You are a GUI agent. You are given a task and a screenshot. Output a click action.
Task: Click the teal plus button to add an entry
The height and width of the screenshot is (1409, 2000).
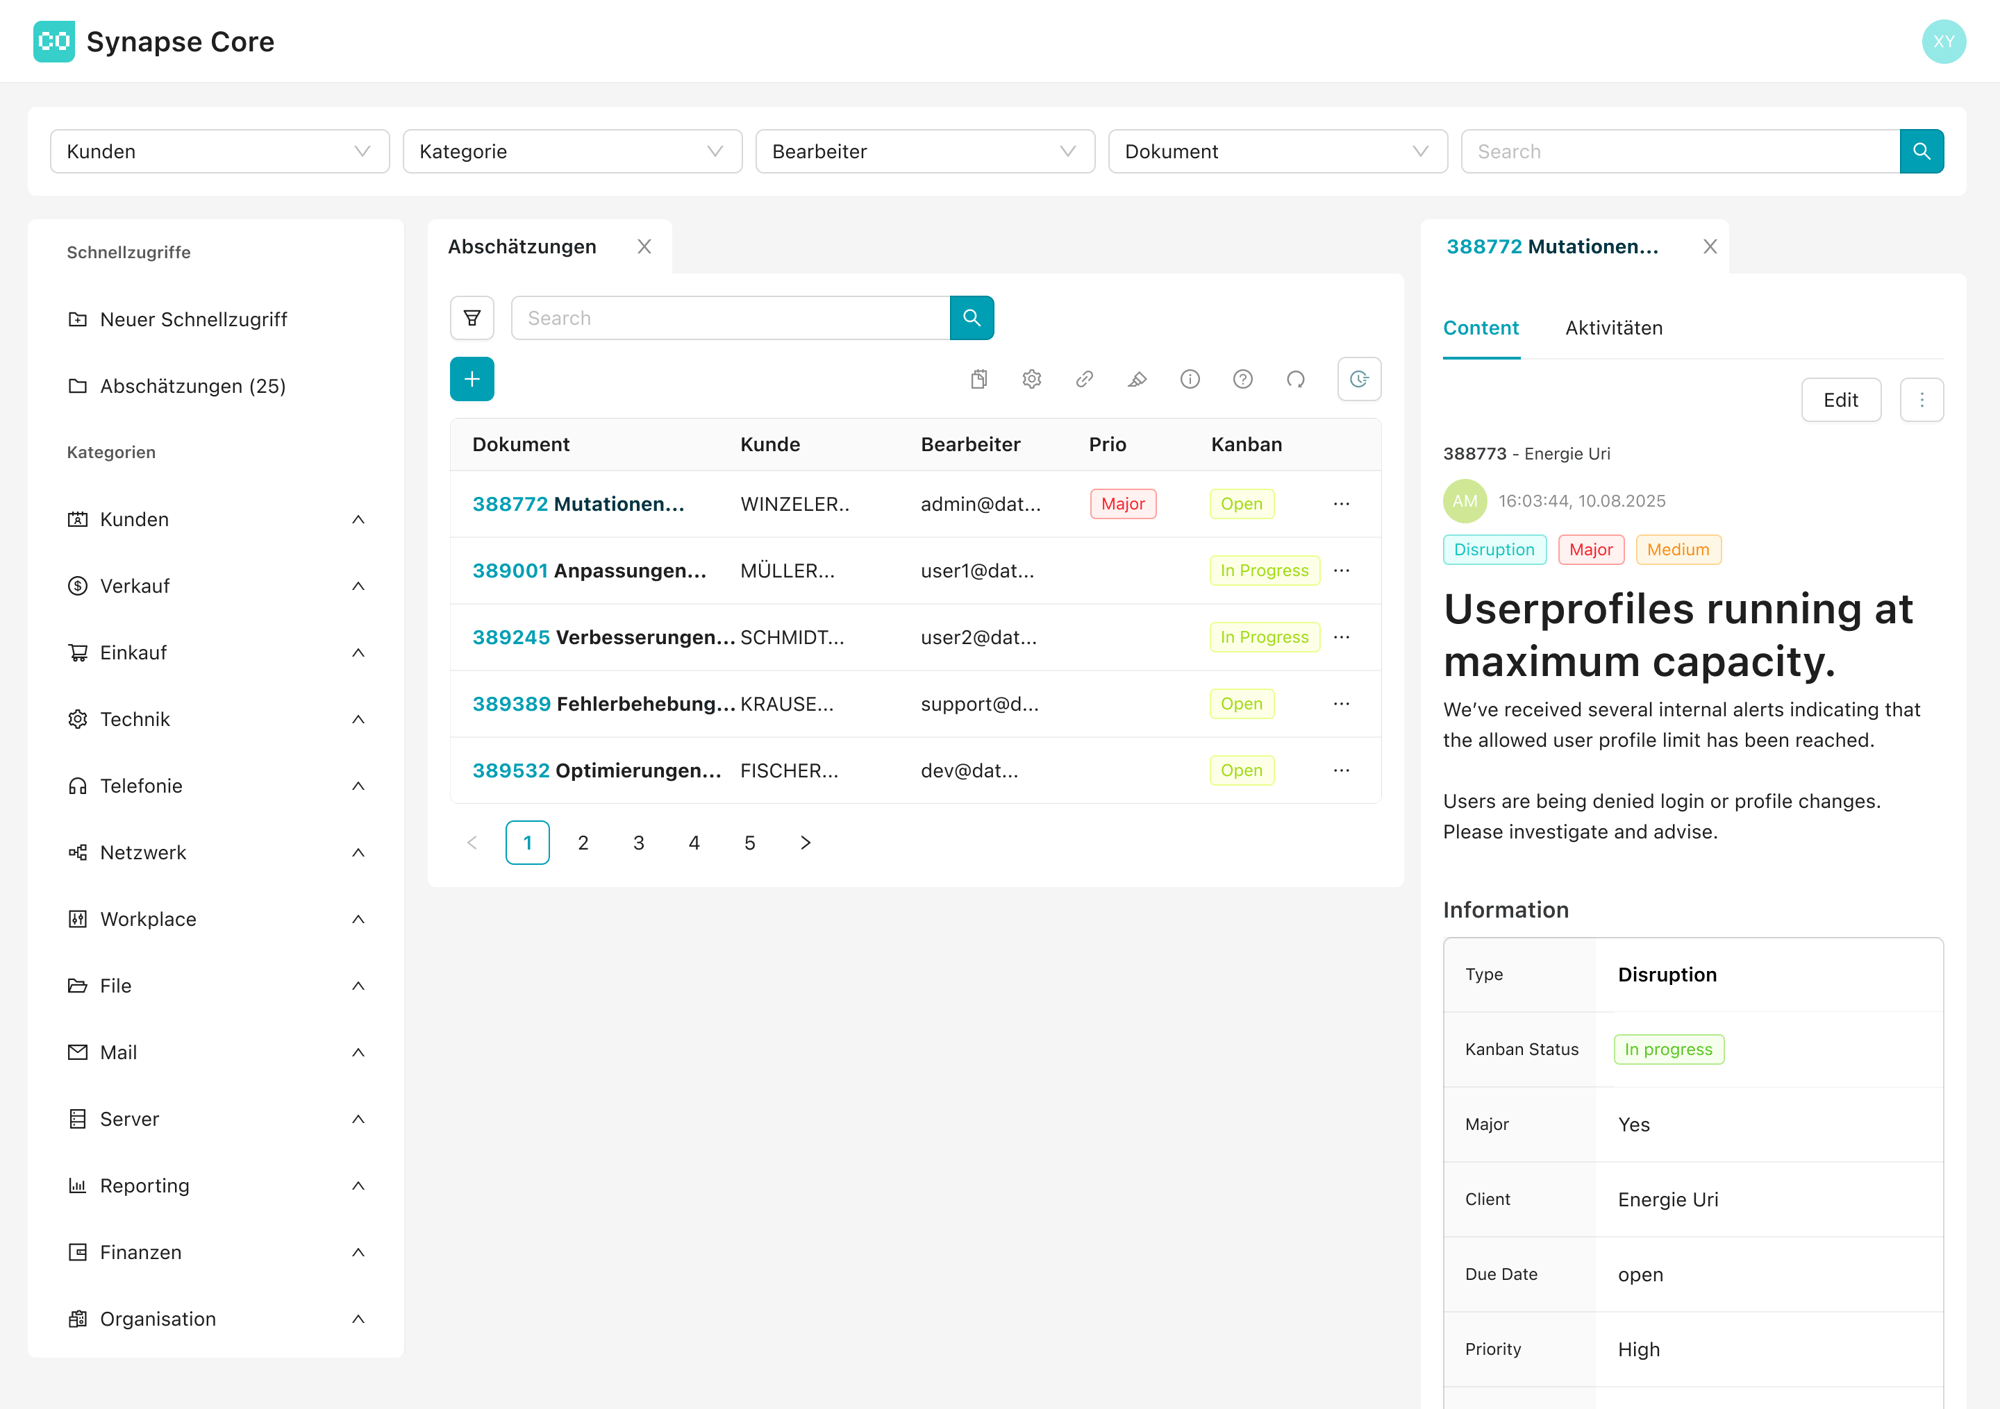click(472, 379)
